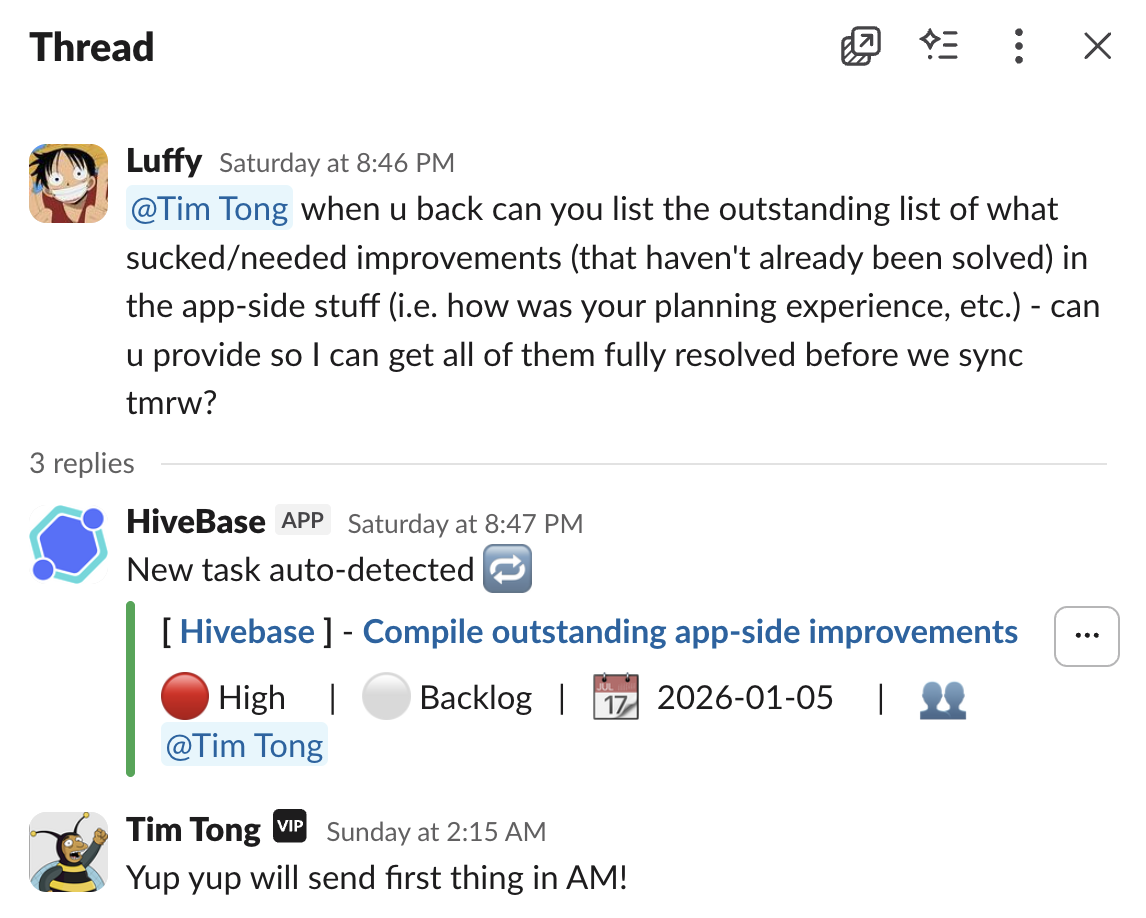Click the calendar due date icon
Viewport: 1146px width, 918px height.
(616, 698)
